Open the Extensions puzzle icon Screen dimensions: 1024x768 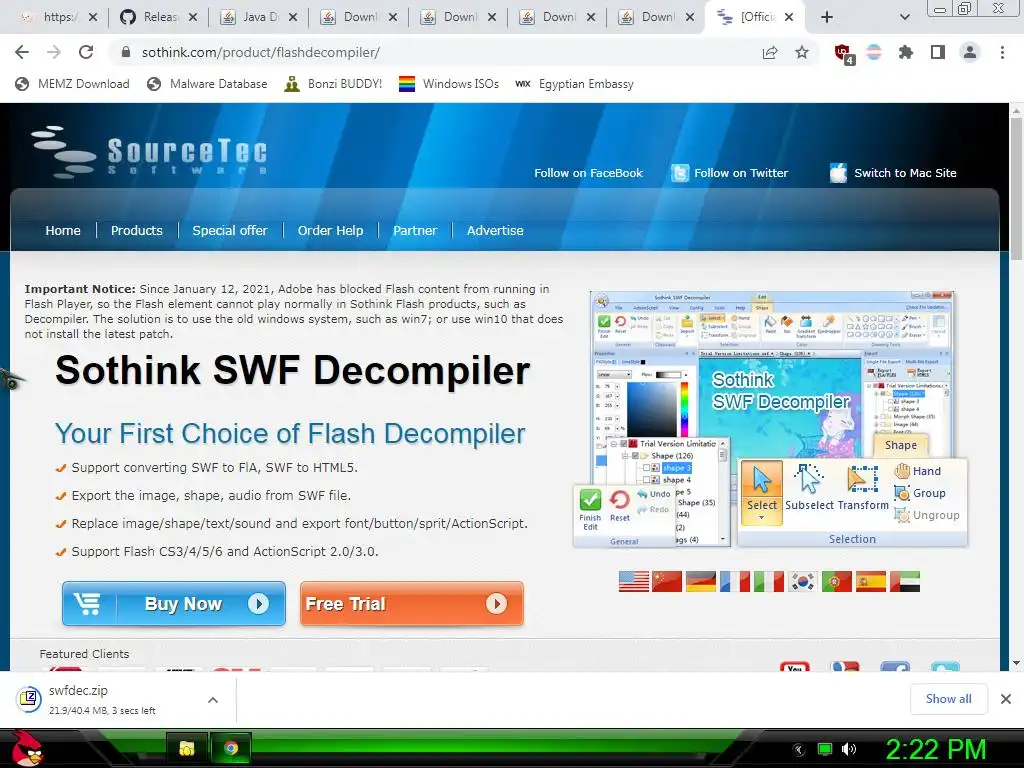click(906, 52)
